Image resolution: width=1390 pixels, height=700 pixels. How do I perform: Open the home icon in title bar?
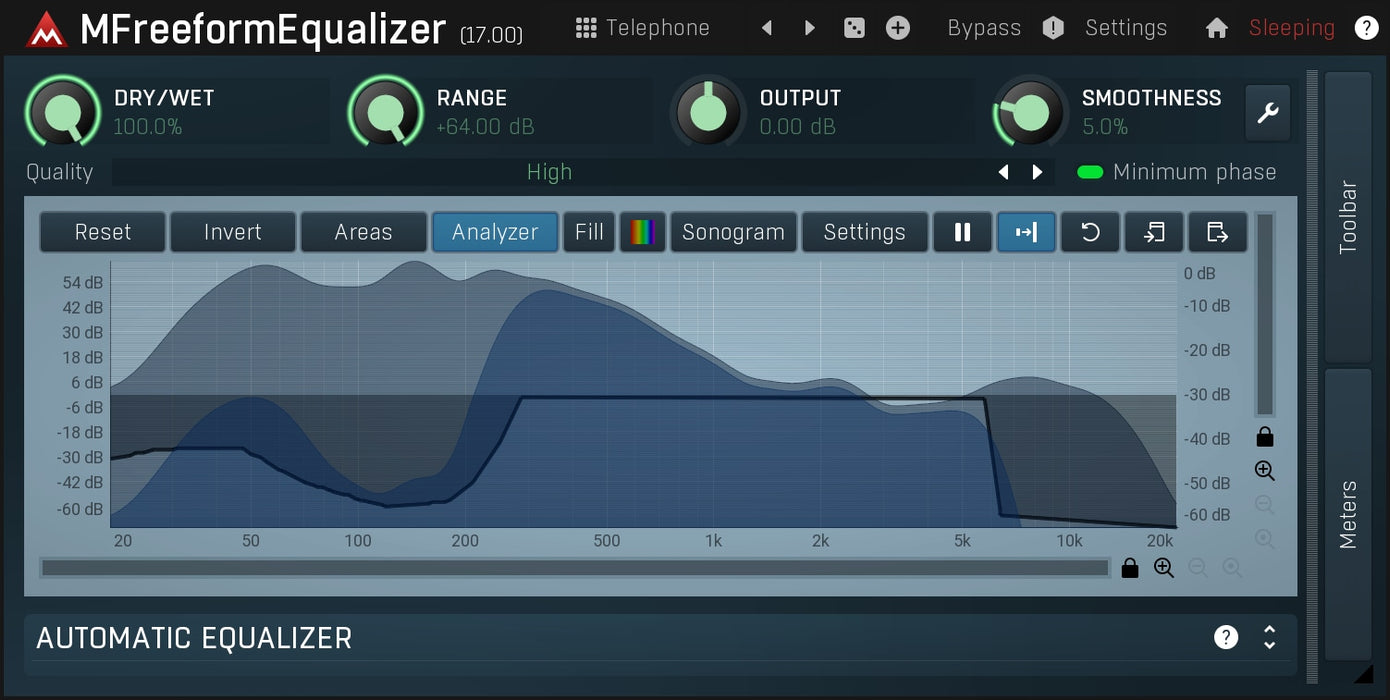click(x=1216, y=28)
